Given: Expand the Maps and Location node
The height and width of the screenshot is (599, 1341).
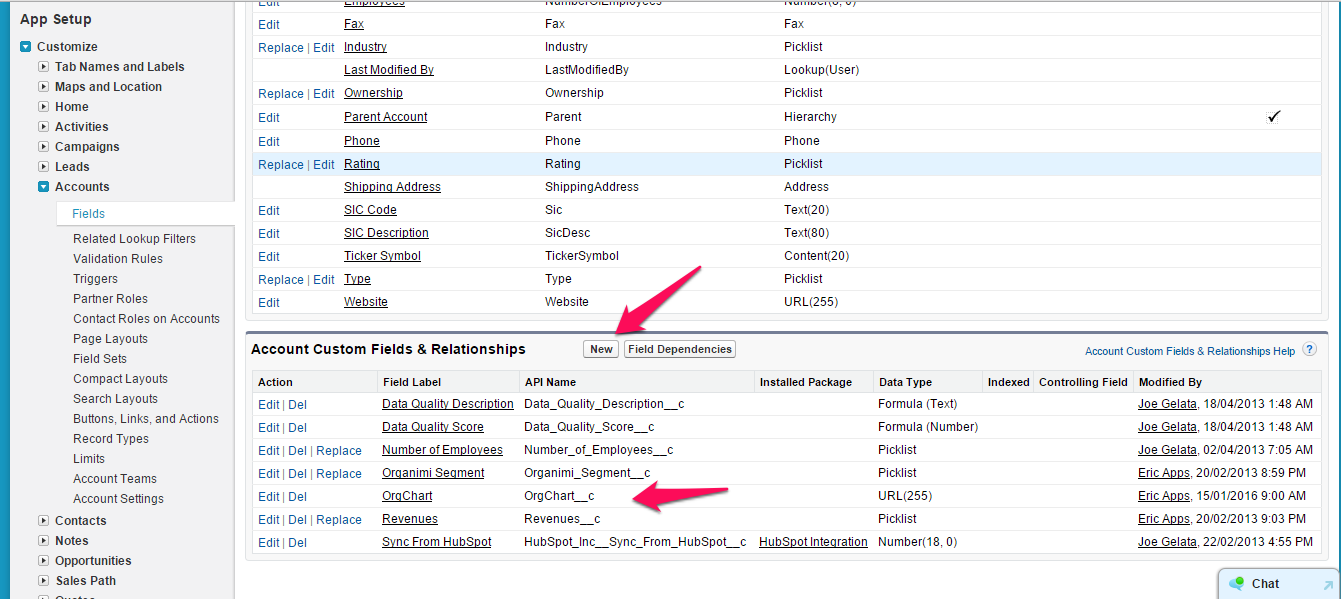Looking at the screenshot, I should 44,87.
